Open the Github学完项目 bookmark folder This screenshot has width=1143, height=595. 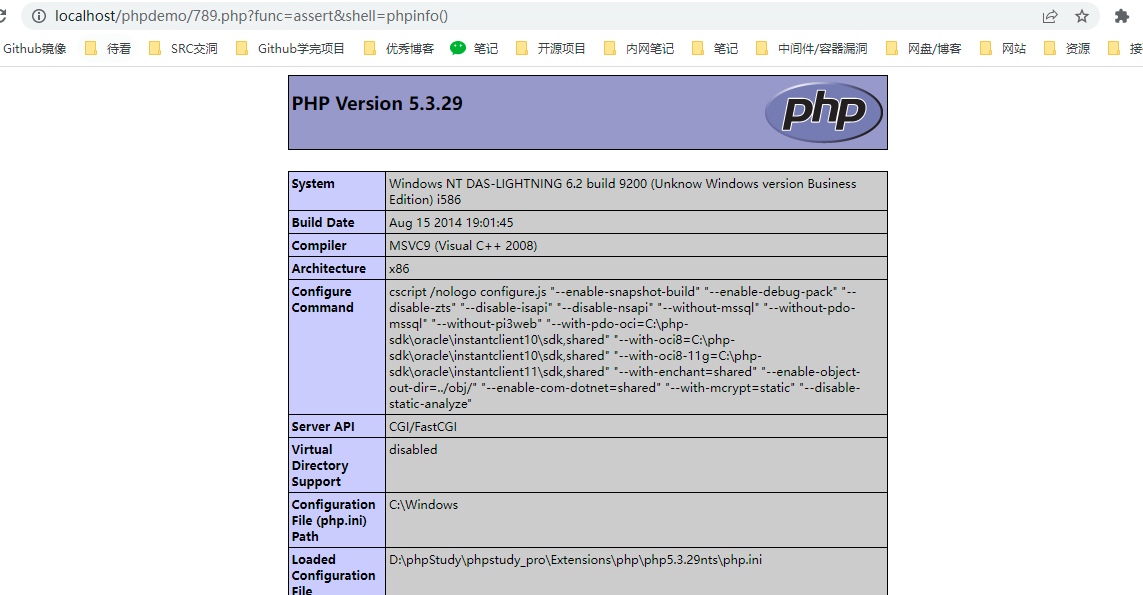pos(290,49)
